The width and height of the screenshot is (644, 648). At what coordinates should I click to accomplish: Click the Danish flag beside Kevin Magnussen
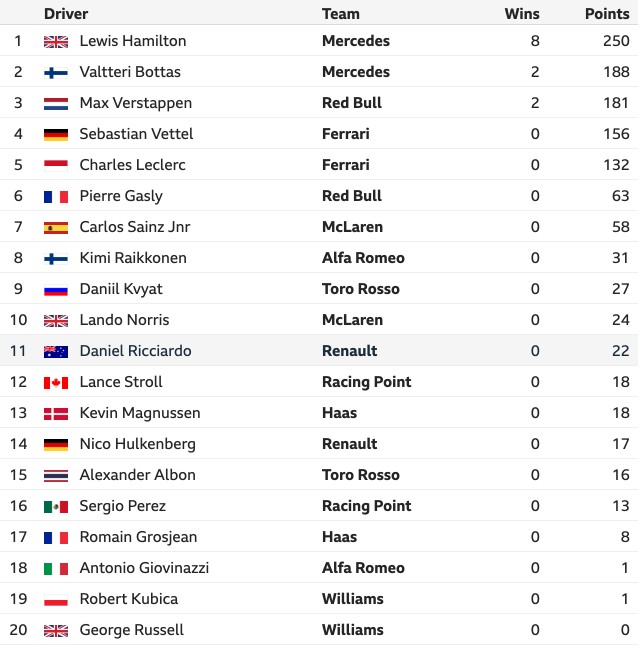[x=56, y=413]
